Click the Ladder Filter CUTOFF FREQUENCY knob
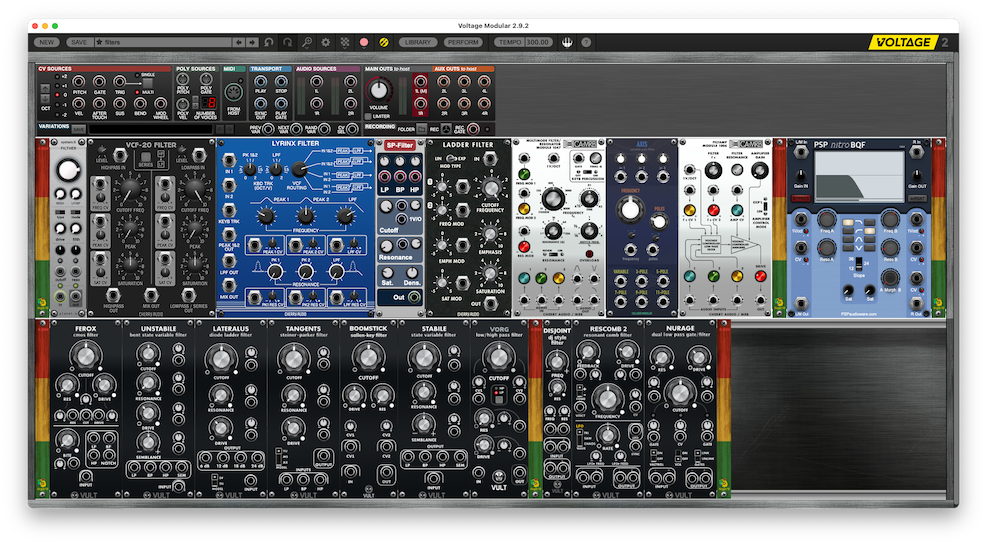This screenshot has width=987, height=545. [x=490, y=187]
